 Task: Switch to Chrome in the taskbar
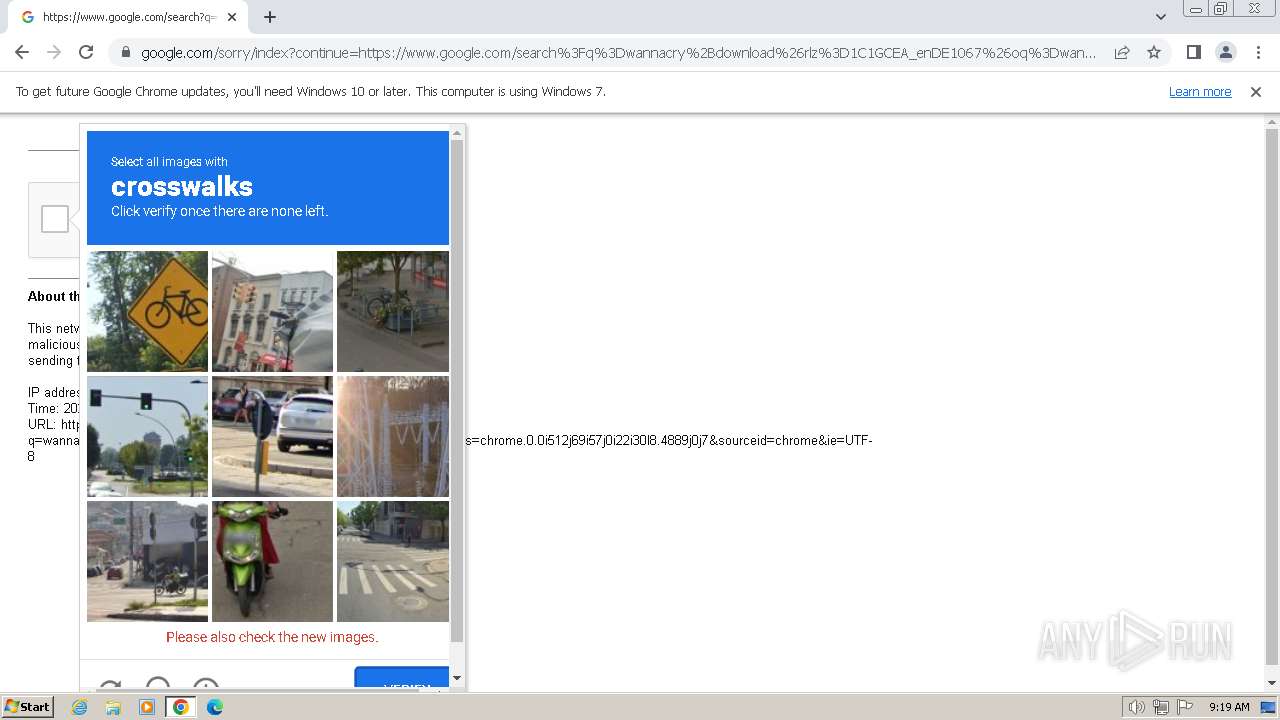pos(181,707)
